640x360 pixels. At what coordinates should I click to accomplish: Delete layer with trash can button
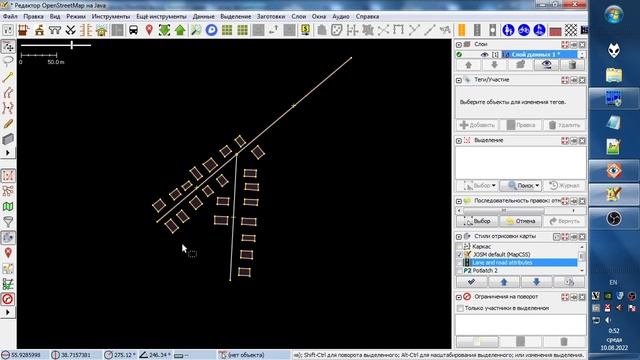point(572,65)
